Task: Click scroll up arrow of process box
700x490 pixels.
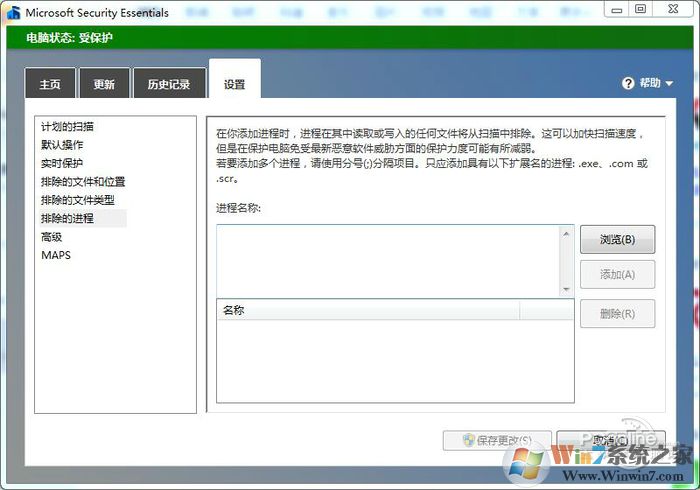Action: pyautogui.click(x=567, y=233)
